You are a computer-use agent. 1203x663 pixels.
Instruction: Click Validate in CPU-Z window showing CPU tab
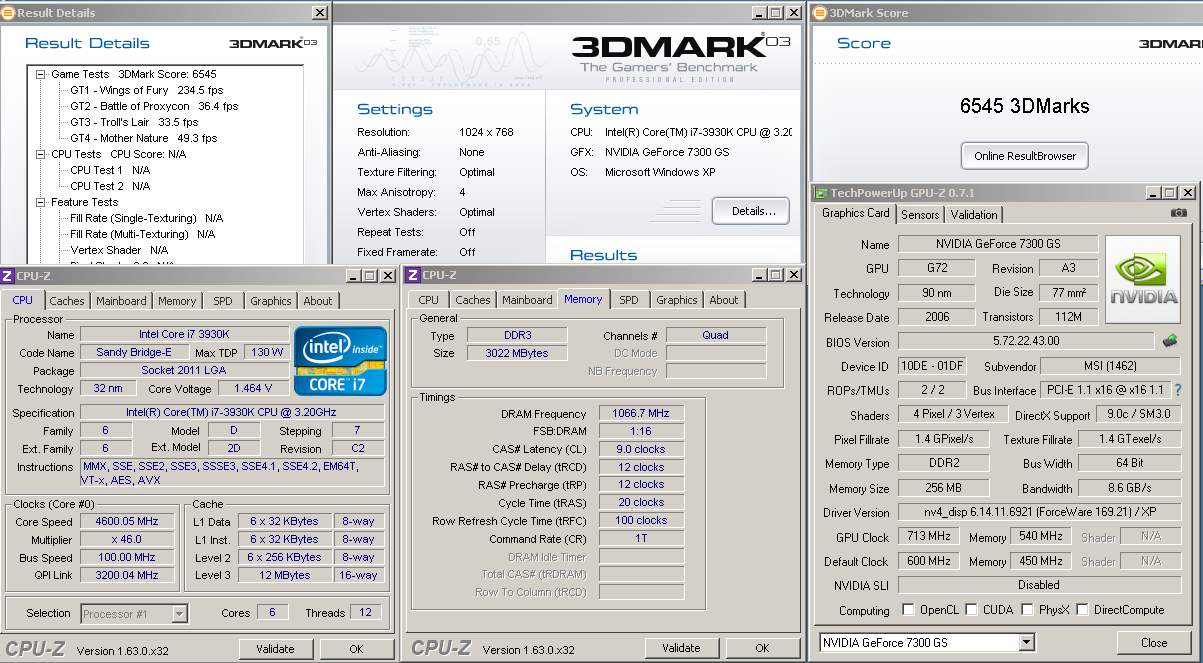(x=275, y=649)
